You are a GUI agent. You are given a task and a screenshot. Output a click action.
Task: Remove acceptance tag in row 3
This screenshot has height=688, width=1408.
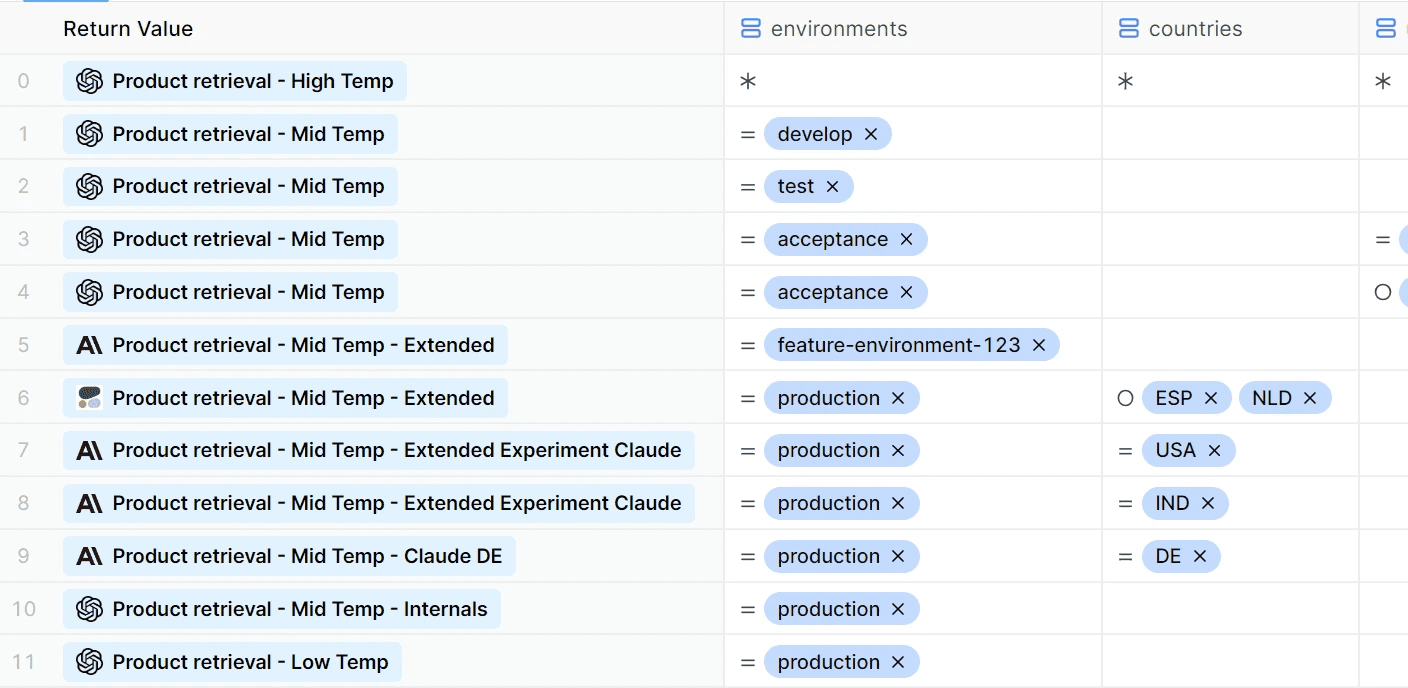[907, 240]
